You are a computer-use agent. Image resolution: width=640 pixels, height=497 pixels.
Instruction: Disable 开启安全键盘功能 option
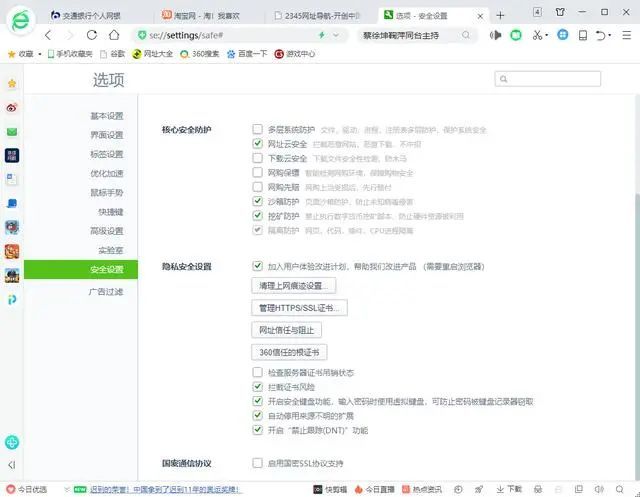(257, 401)
